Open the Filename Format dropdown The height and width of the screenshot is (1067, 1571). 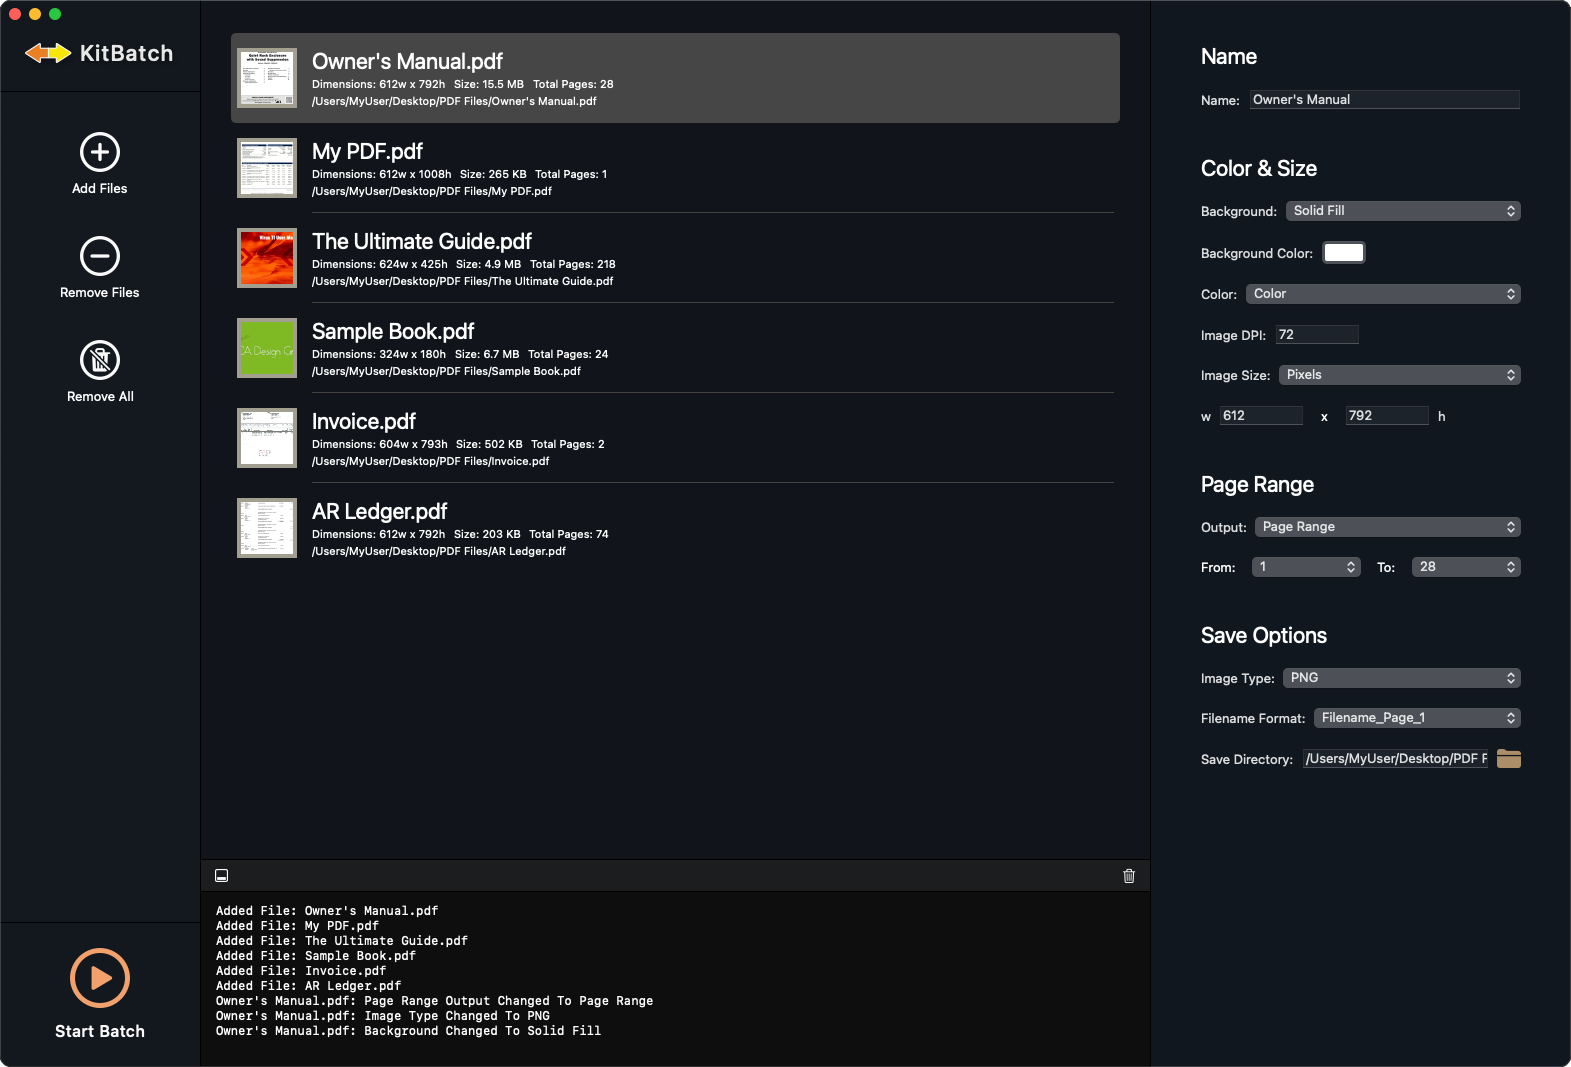pos(1417,718)
